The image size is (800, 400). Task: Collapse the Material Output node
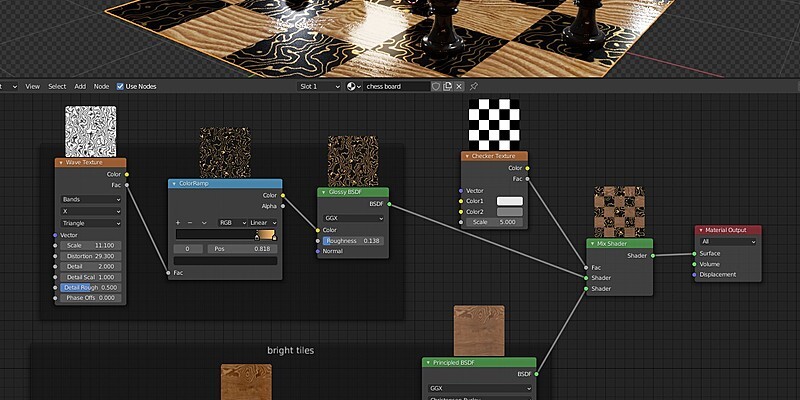(x=701, y=230)
